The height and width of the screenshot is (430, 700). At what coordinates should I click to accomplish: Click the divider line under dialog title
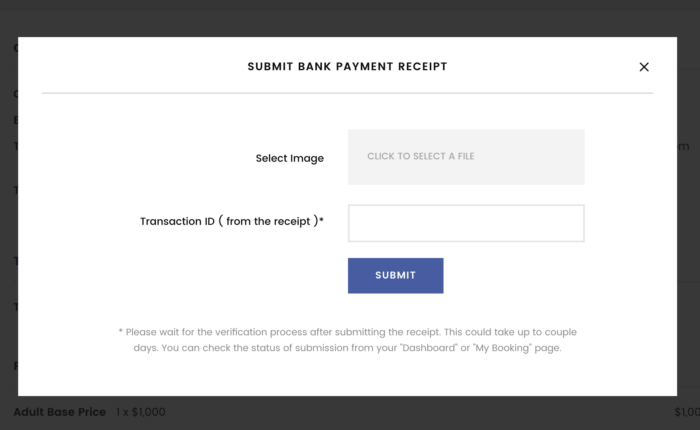347,94
